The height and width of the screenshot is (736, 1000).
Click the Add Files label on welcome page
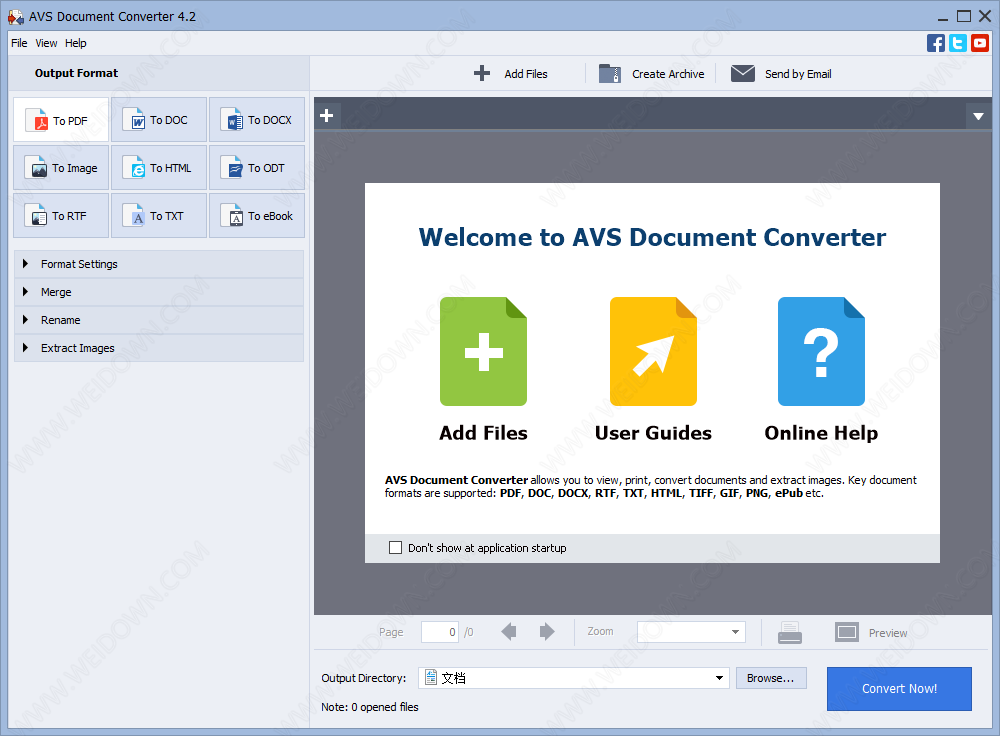tap(483, 433)
